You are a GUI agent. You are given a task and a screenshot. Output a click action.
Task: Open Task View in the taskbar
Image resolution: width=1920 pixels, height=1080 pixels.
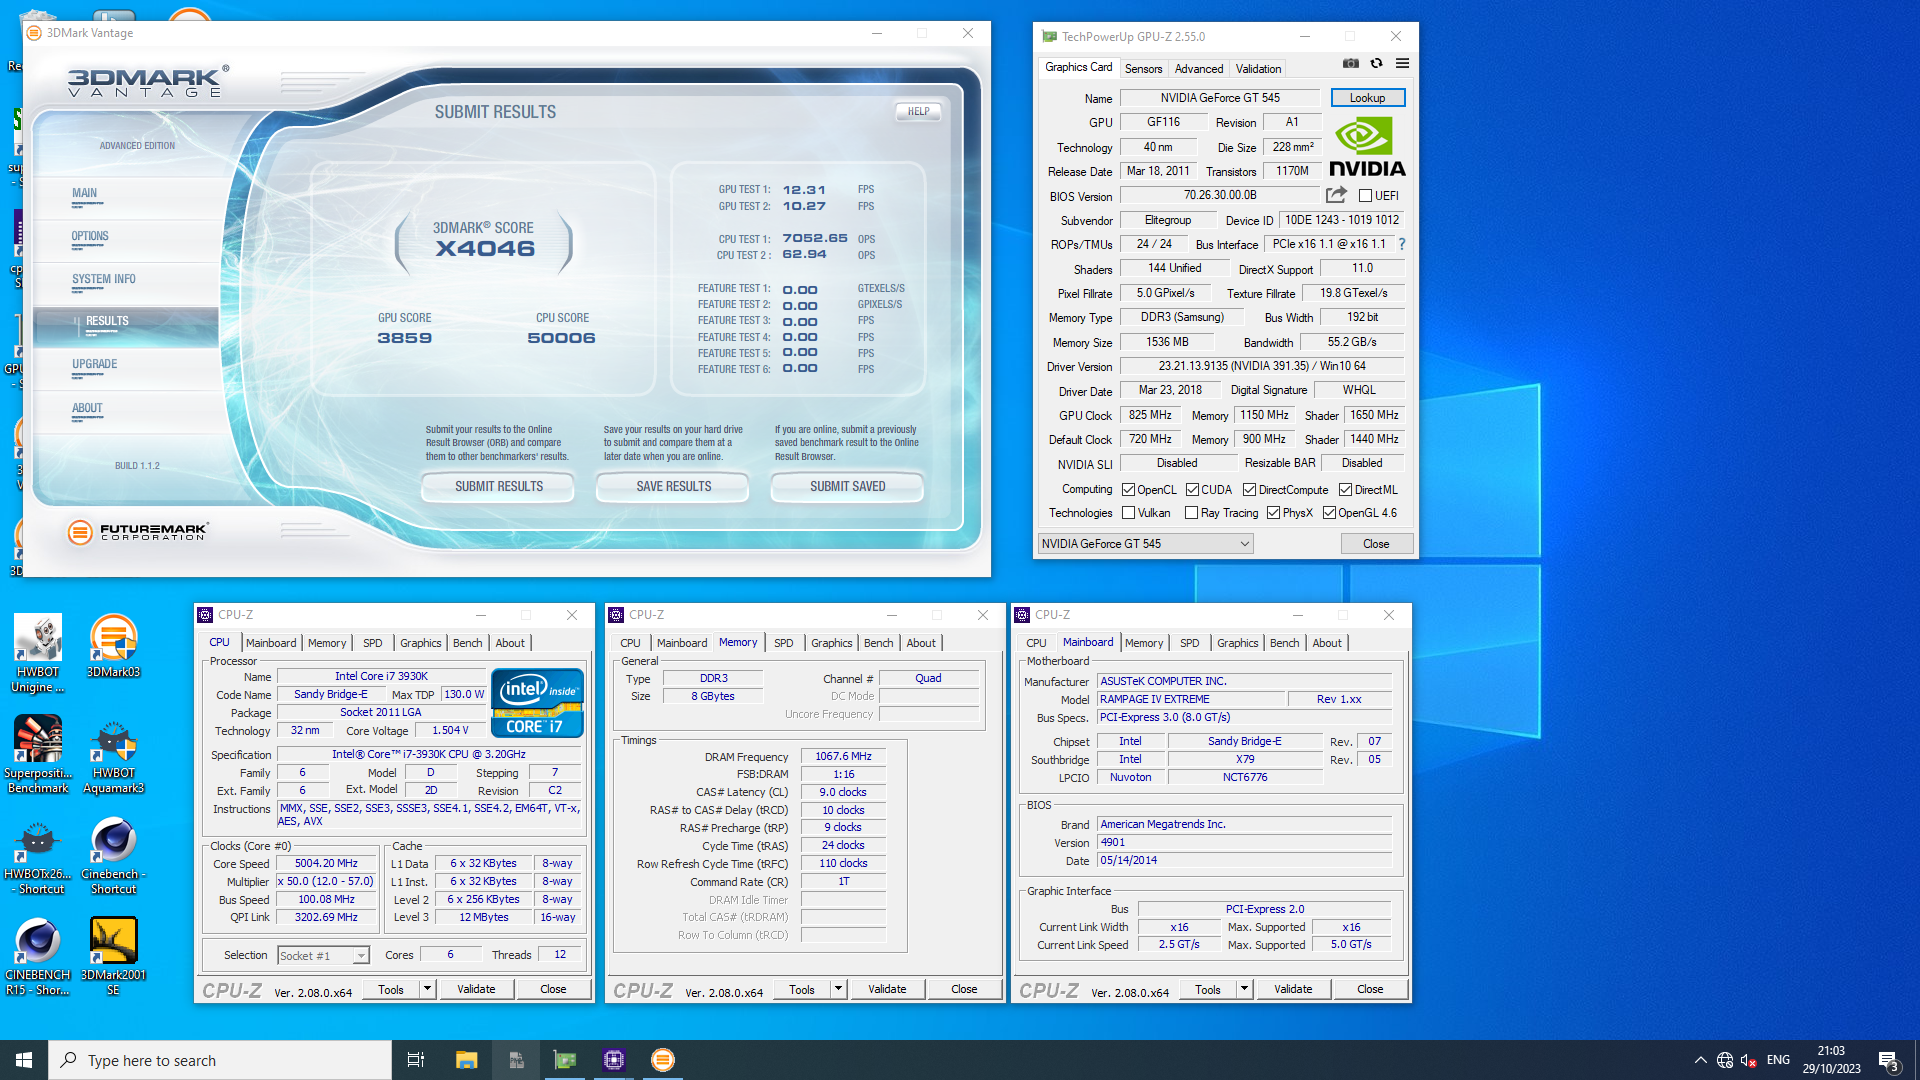coord(416,1060)
